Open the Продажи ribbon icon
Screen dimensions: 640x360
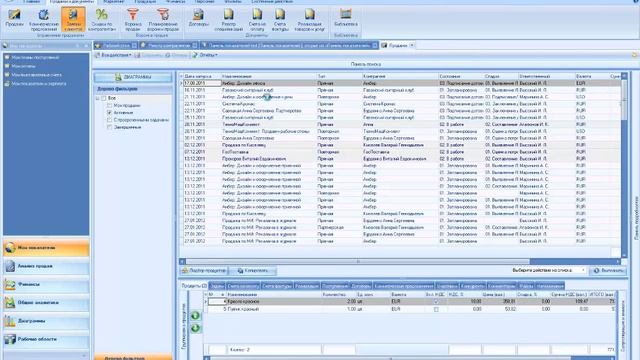coord(14,18)
